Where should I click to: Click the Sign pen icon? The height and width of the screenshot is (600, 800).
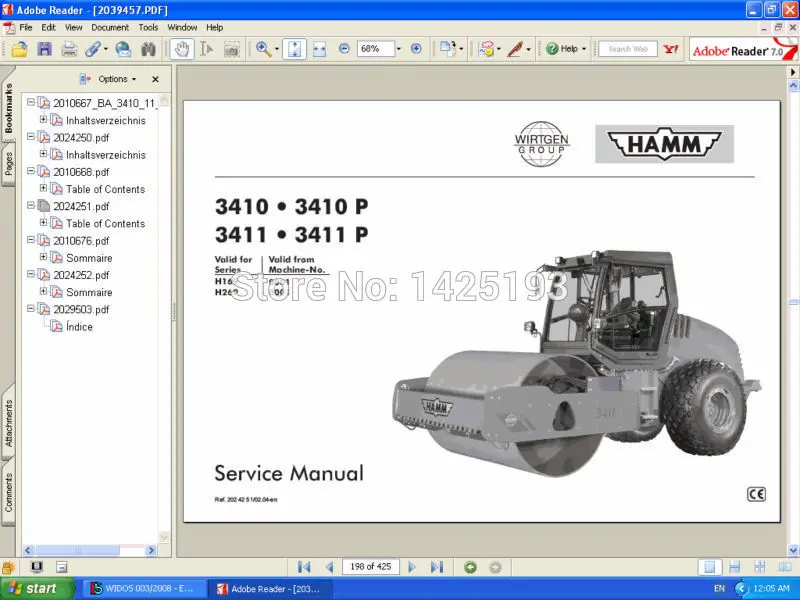515,49
